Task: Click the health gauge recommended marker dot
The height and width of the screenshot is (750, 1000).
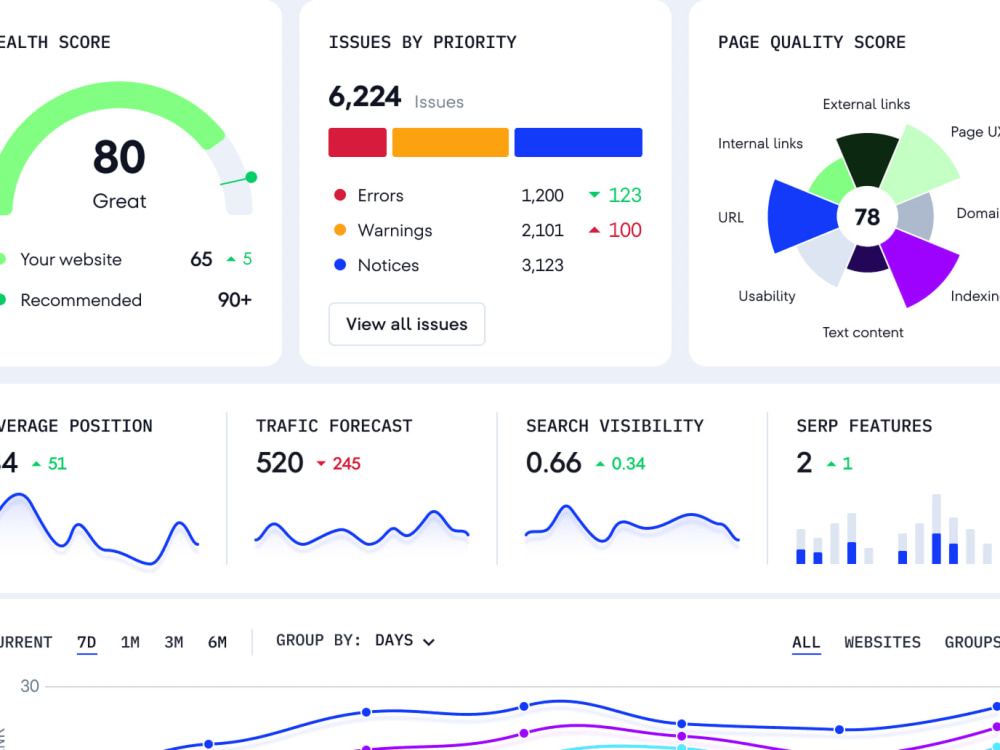Action: pos(251,177)
